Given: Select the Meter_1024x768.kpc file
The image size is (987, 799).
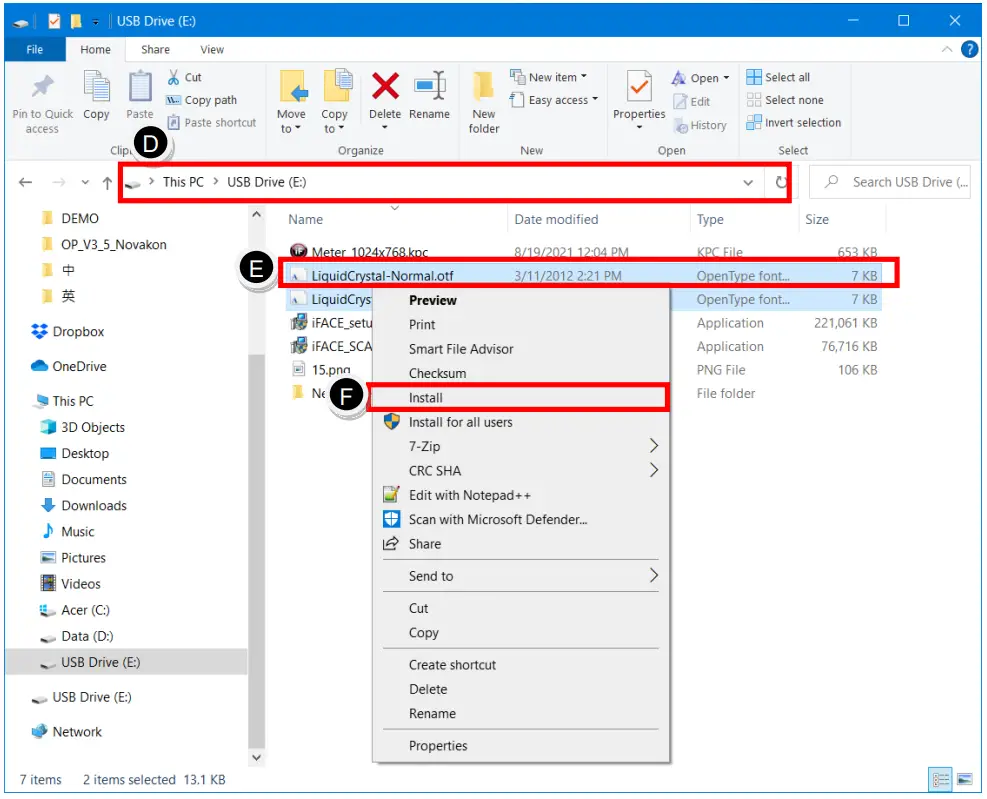Looking at the screenshot, I should (369, 252).
